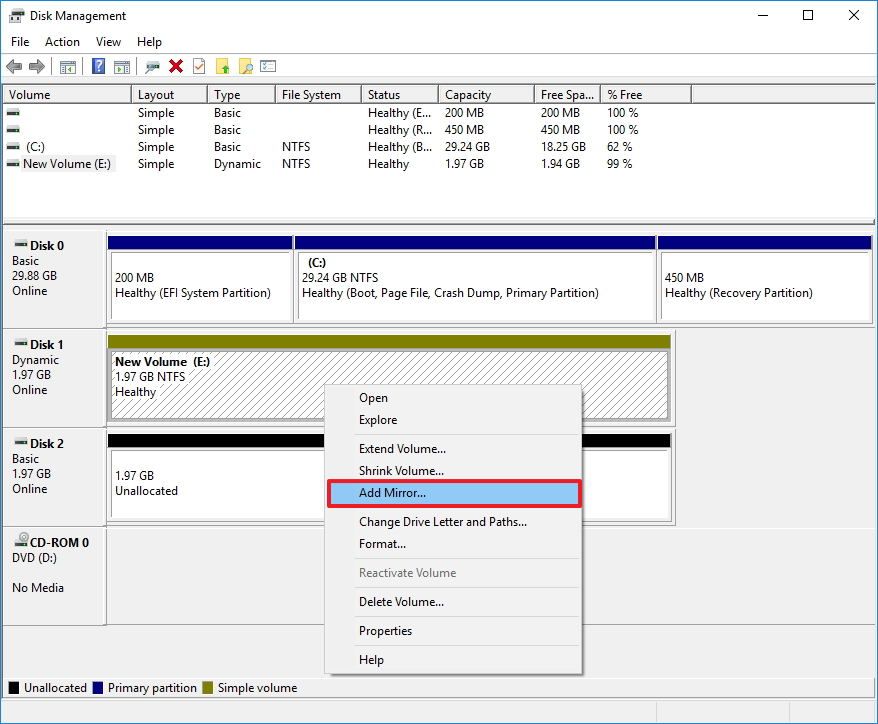Toggle the console tree pane visibility
This screenshot has width=878, height=724.
pos(66,66)
